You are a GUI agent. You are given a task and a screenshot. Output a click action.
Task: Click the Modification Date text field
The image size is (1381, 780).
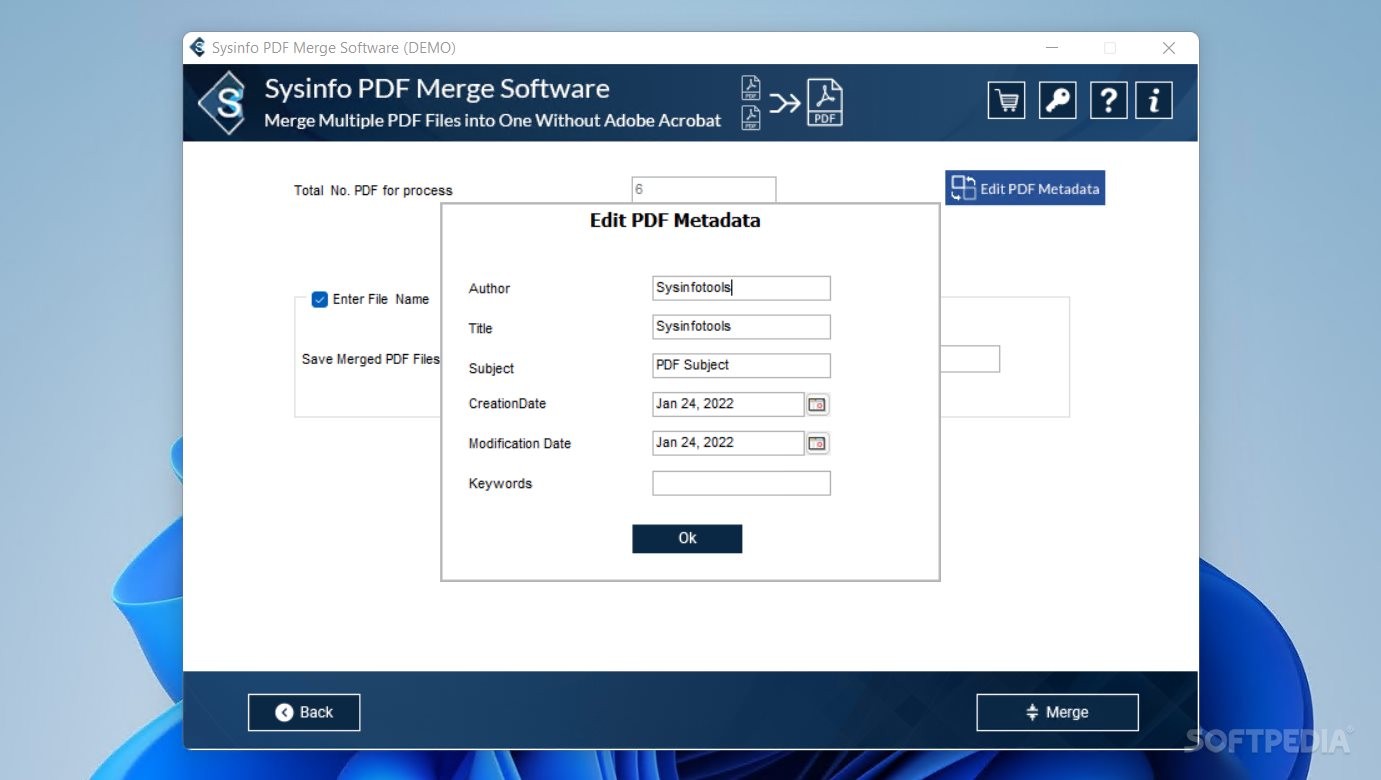tap(728, 443)
